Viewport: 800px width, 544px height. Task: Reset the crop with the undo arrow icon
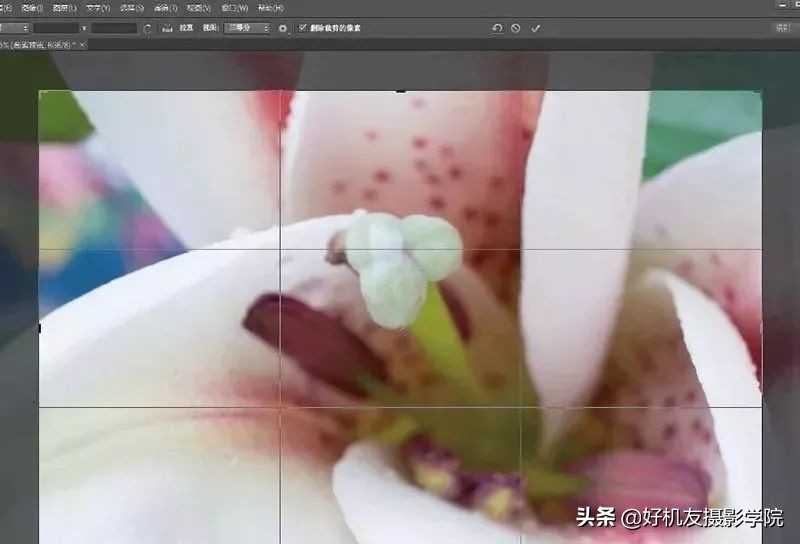pos(497,28)
